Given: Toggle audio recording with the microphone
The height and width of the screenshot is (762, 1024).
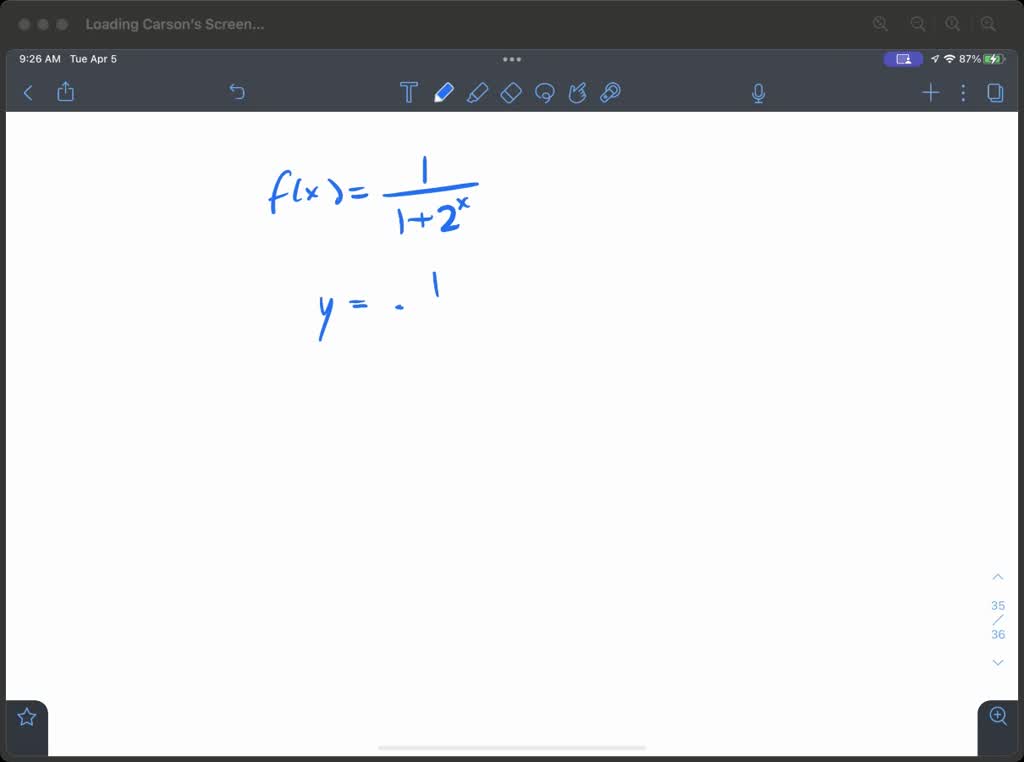Looking at the screenshot, I should [758, 92].
